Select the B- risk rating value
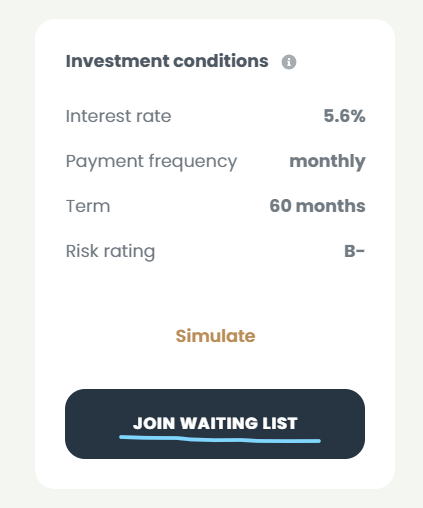 coord(354,251)
